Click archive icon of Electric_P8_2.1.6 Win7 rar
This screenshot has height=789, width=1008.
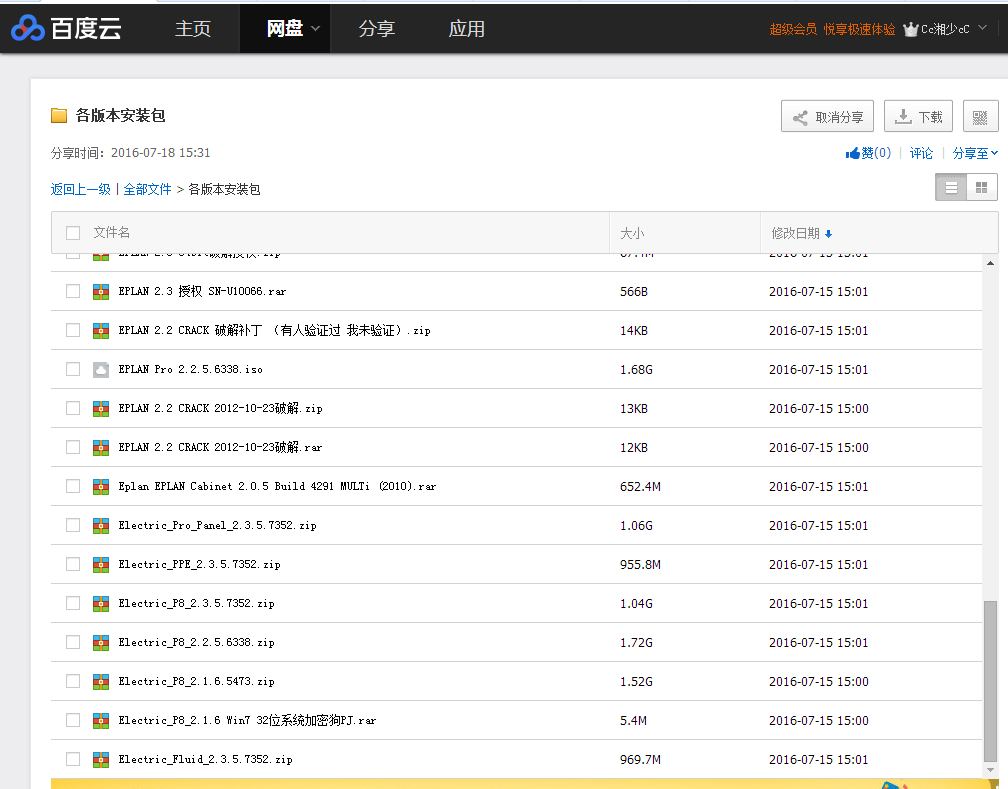pyautogui.click(x=101, y=720)
